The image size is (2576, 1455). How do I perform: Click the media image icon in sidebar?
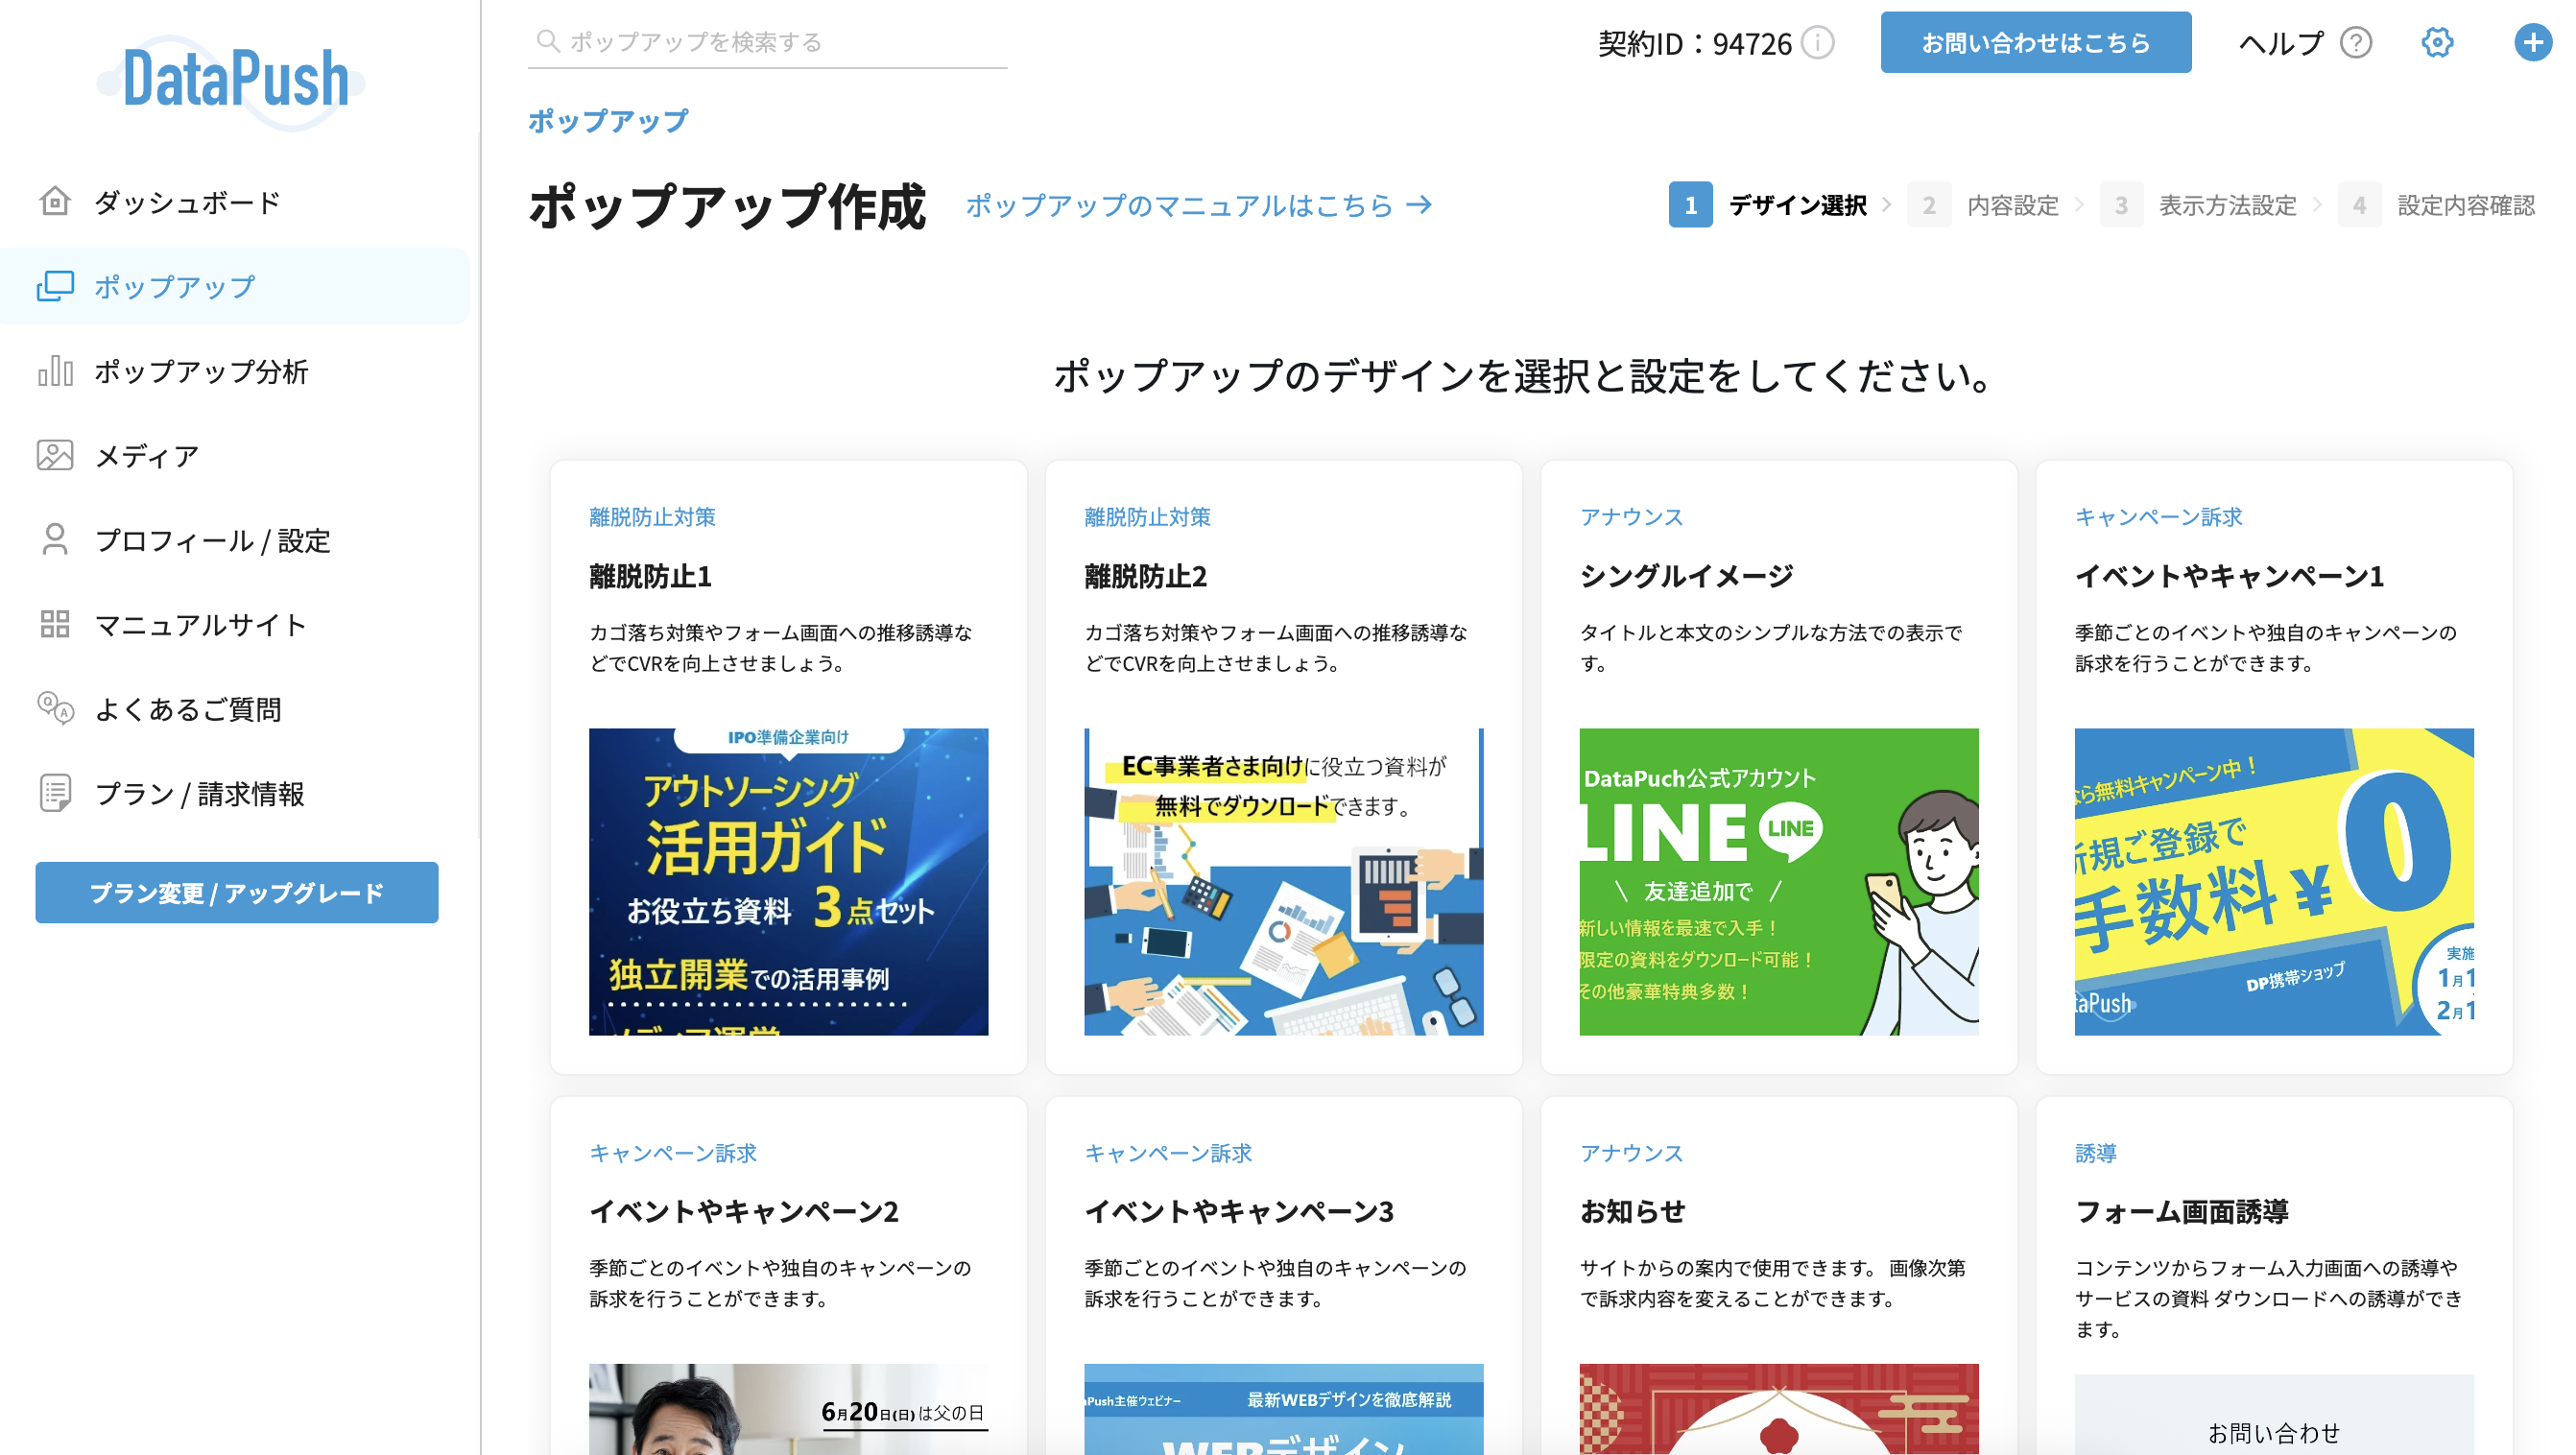[55, 456]
